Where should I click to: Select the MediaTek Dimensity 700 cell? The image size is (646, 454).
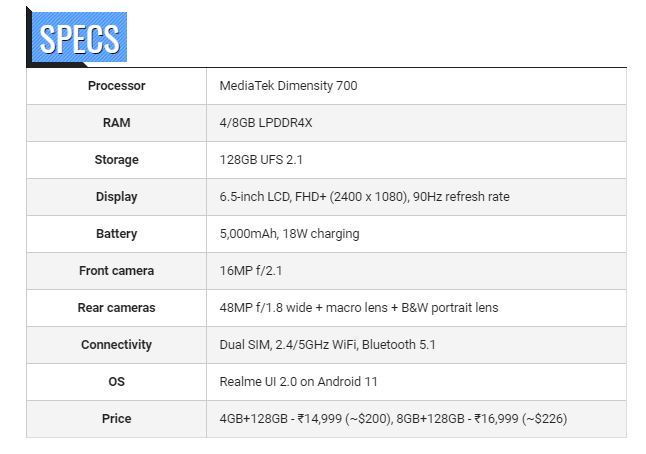[288, 86]
